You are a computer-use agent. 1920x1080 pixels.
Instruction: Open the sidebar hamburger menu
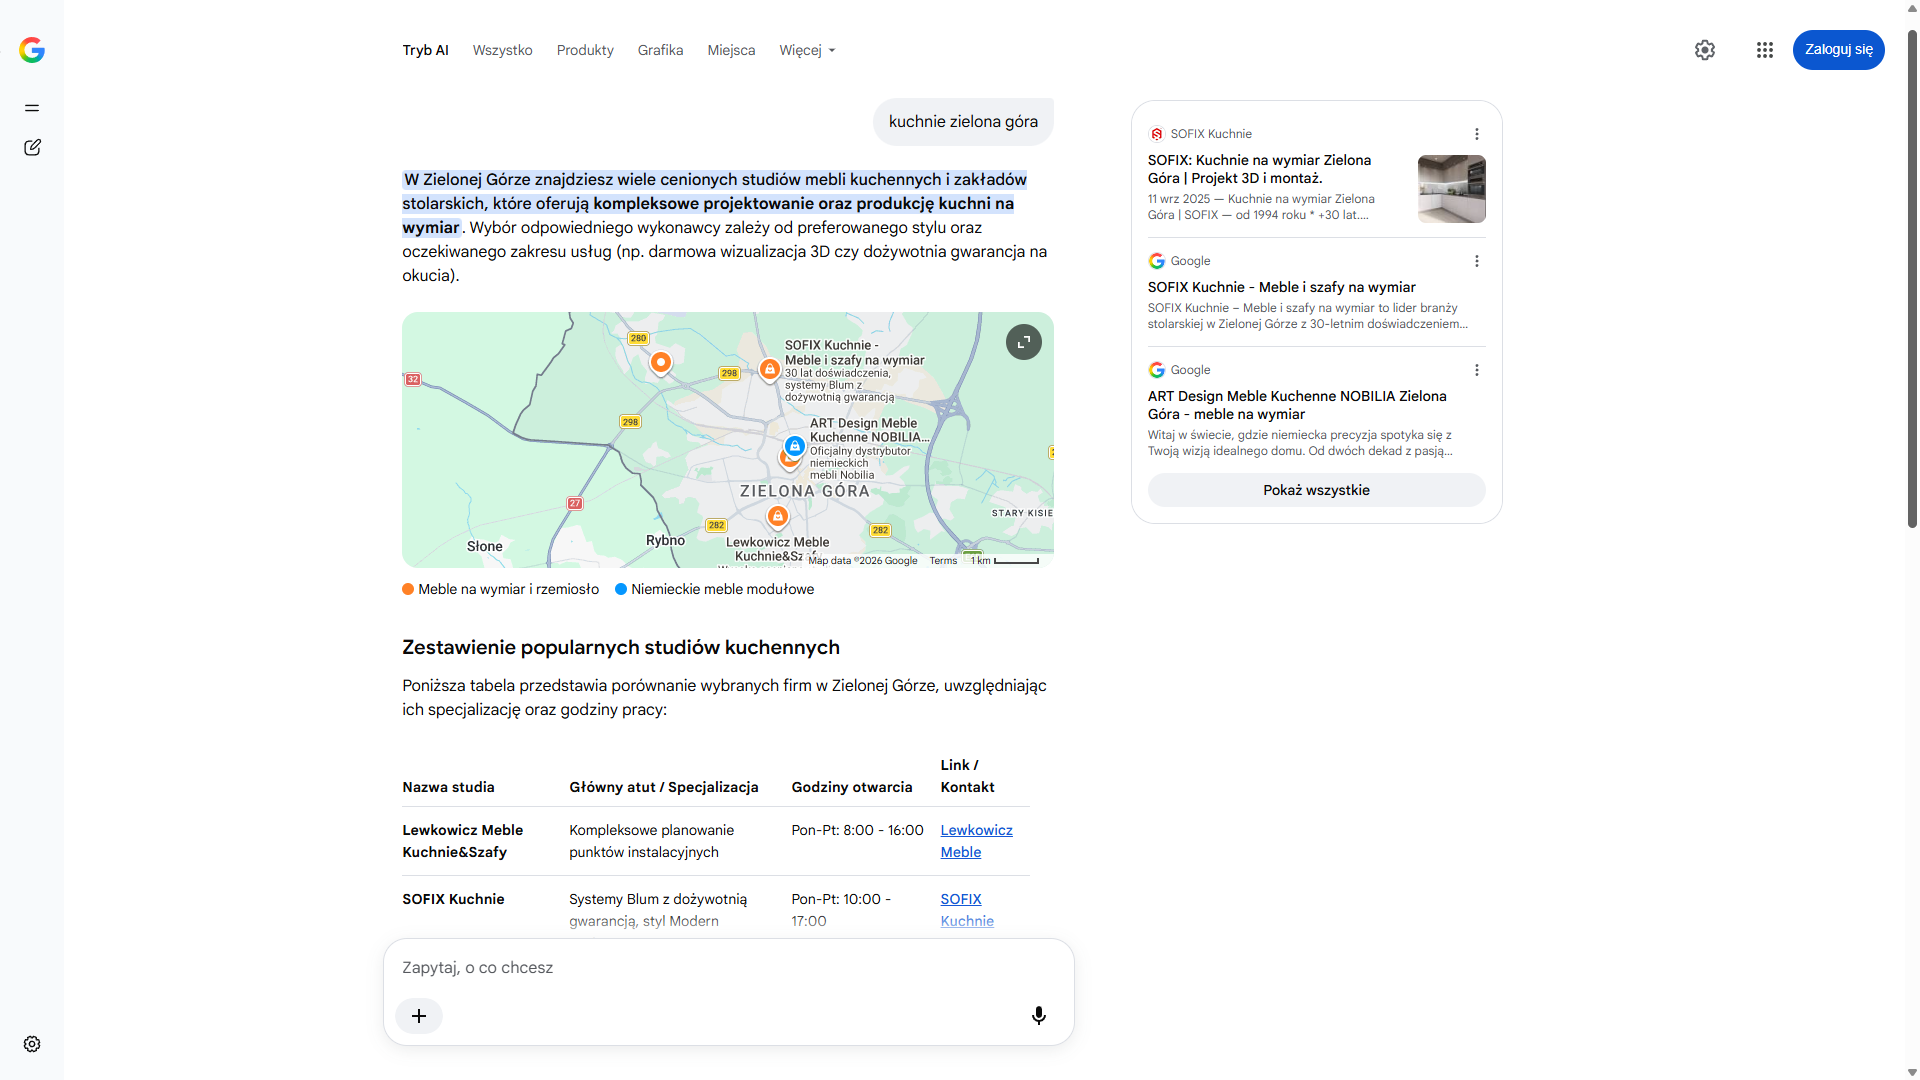click(x=32, y=108)
